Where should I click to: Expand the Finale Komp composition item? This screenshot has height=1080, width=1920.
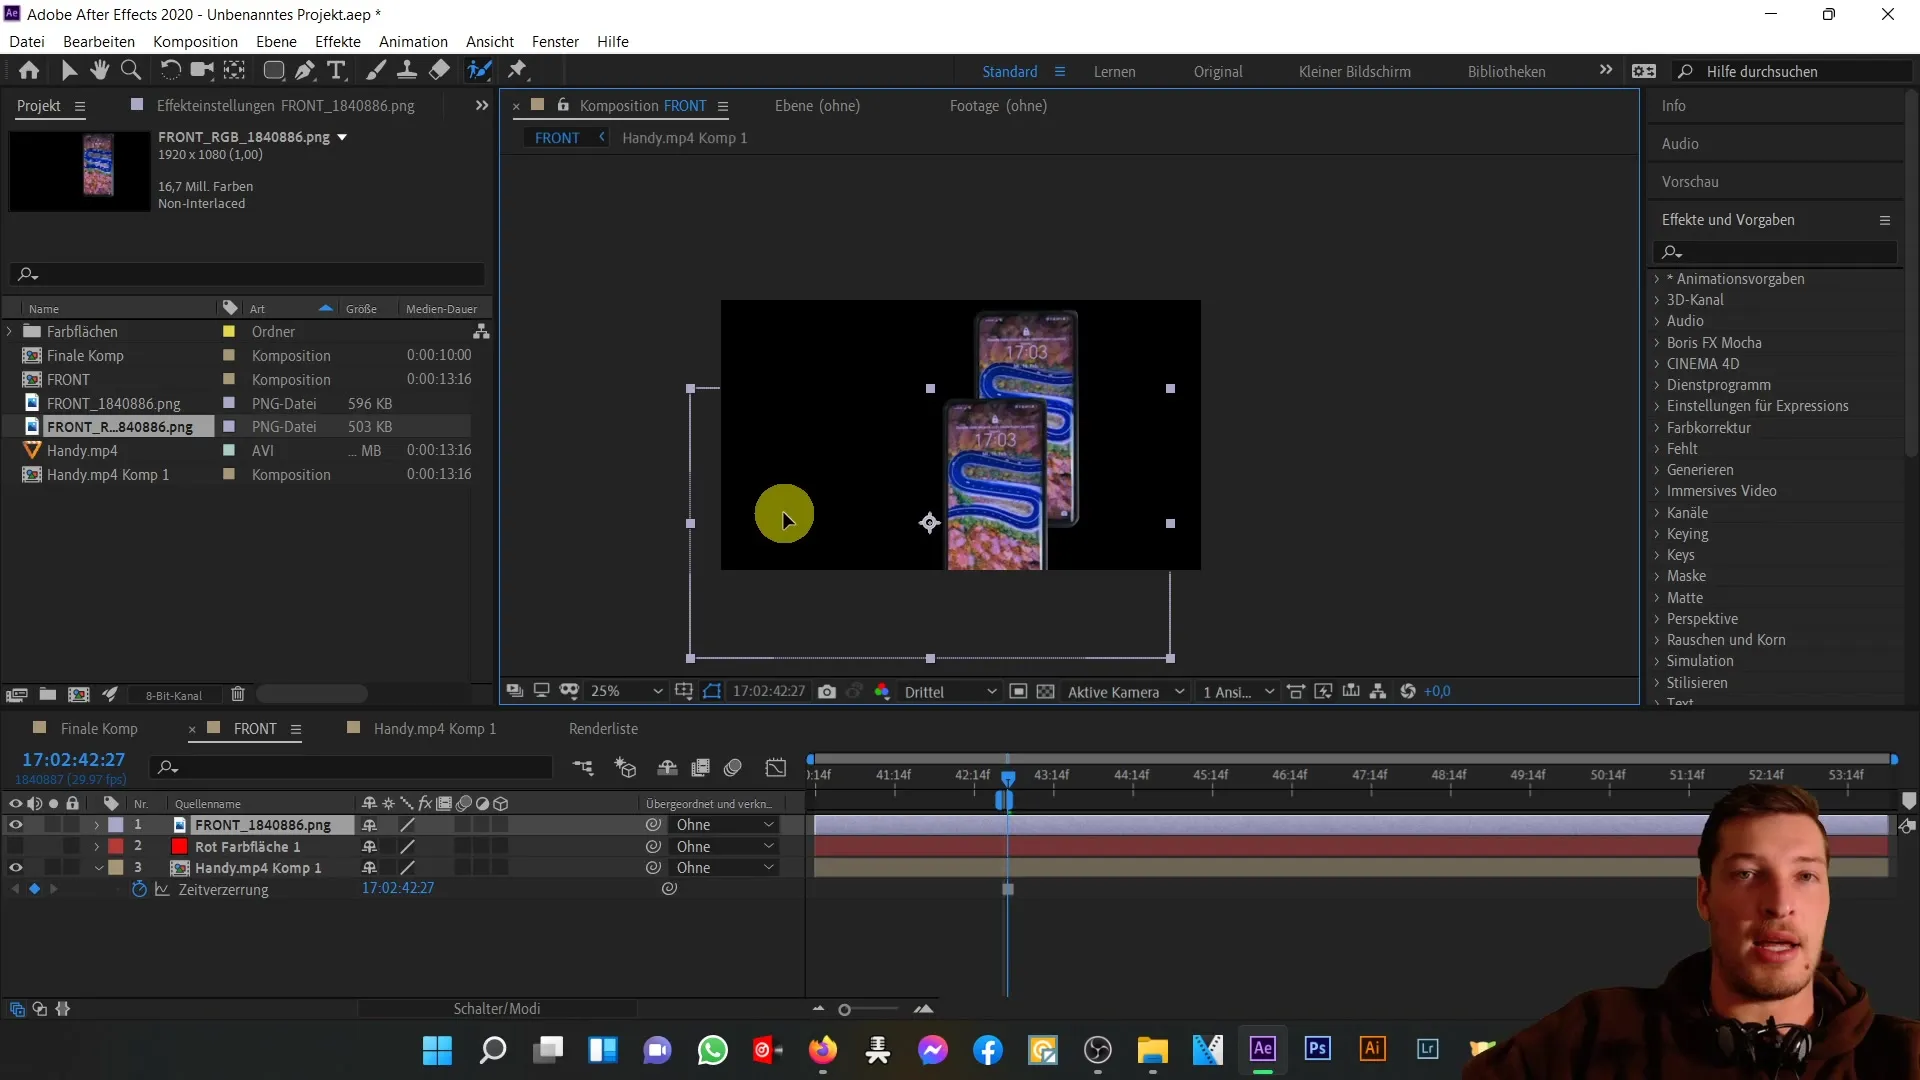[x=11, y=355]
